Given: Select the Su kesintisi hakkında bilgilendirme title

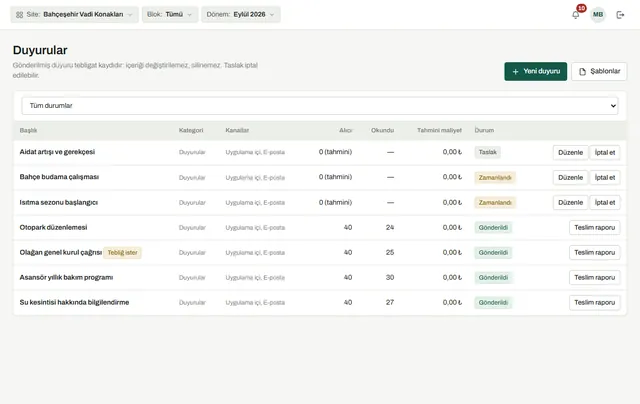Looking at the screenshot, I should [x=74, y=302].
